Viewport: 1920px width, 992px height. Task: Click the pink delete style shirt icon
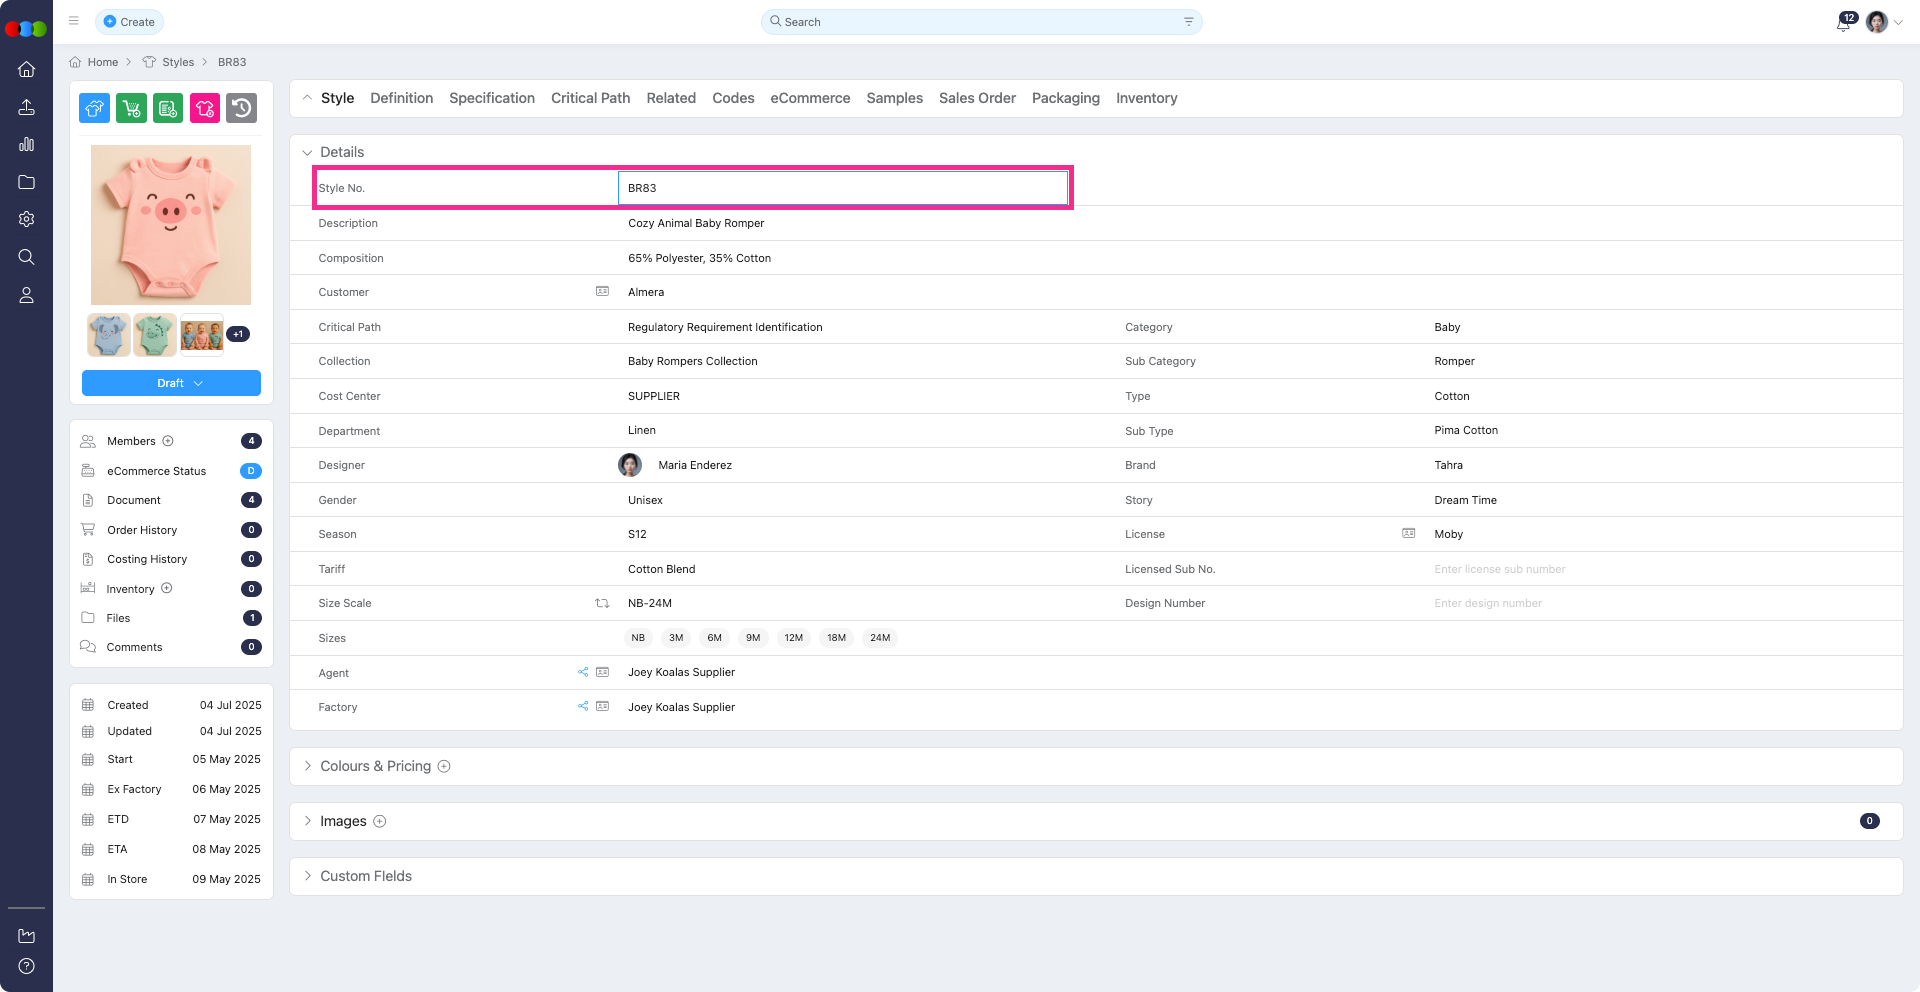tap(205, 108)
